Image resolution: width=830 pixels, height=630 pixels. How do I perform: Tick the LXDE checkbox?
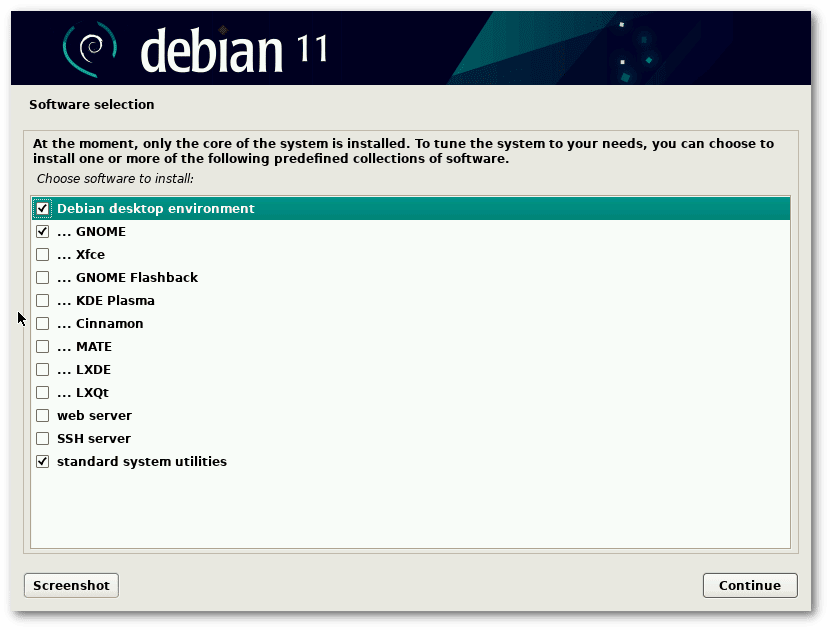click(x=42, y=370)
